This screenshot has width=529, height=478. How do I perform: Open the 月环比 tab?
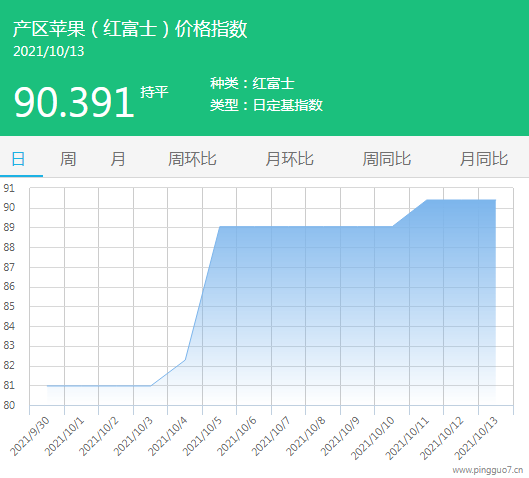[x=289, y=159]
